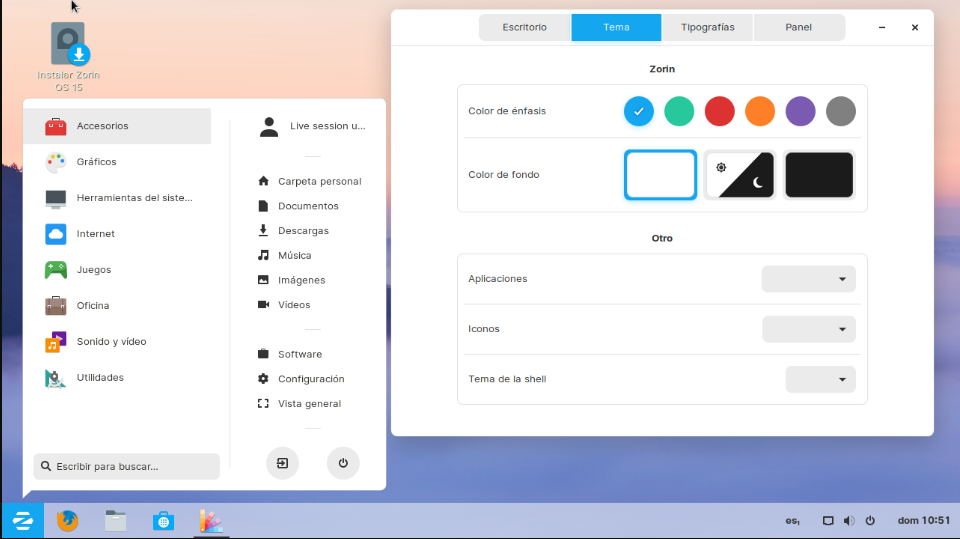Image resolution: width=960 pixels, height=539 pixels.
Task: Click the Live session user entry
Action: pos(312,126)
